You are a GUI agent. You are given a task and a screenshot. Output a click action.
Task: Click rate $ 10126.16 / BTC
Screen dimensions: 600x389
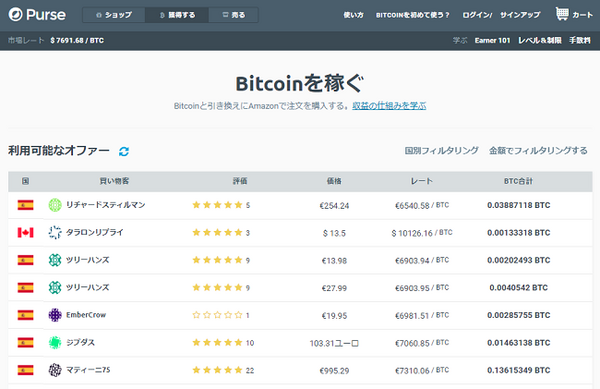point(422,233)
